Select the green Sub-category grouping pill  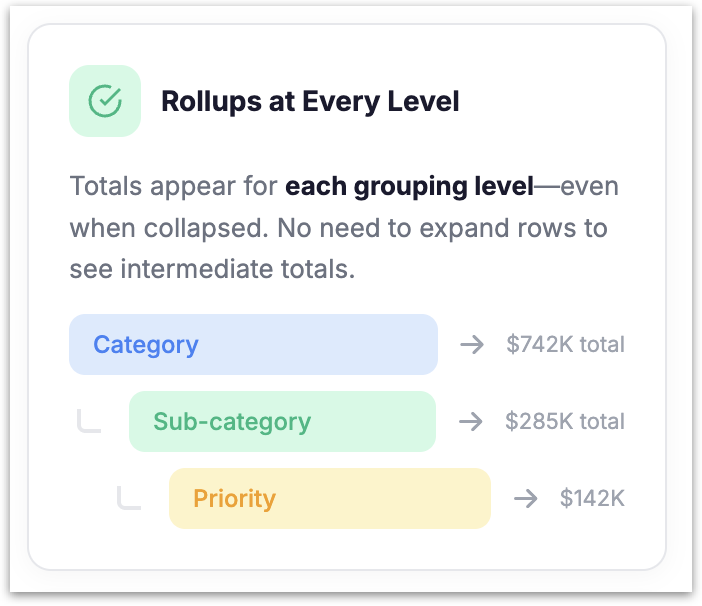[282, 421]
